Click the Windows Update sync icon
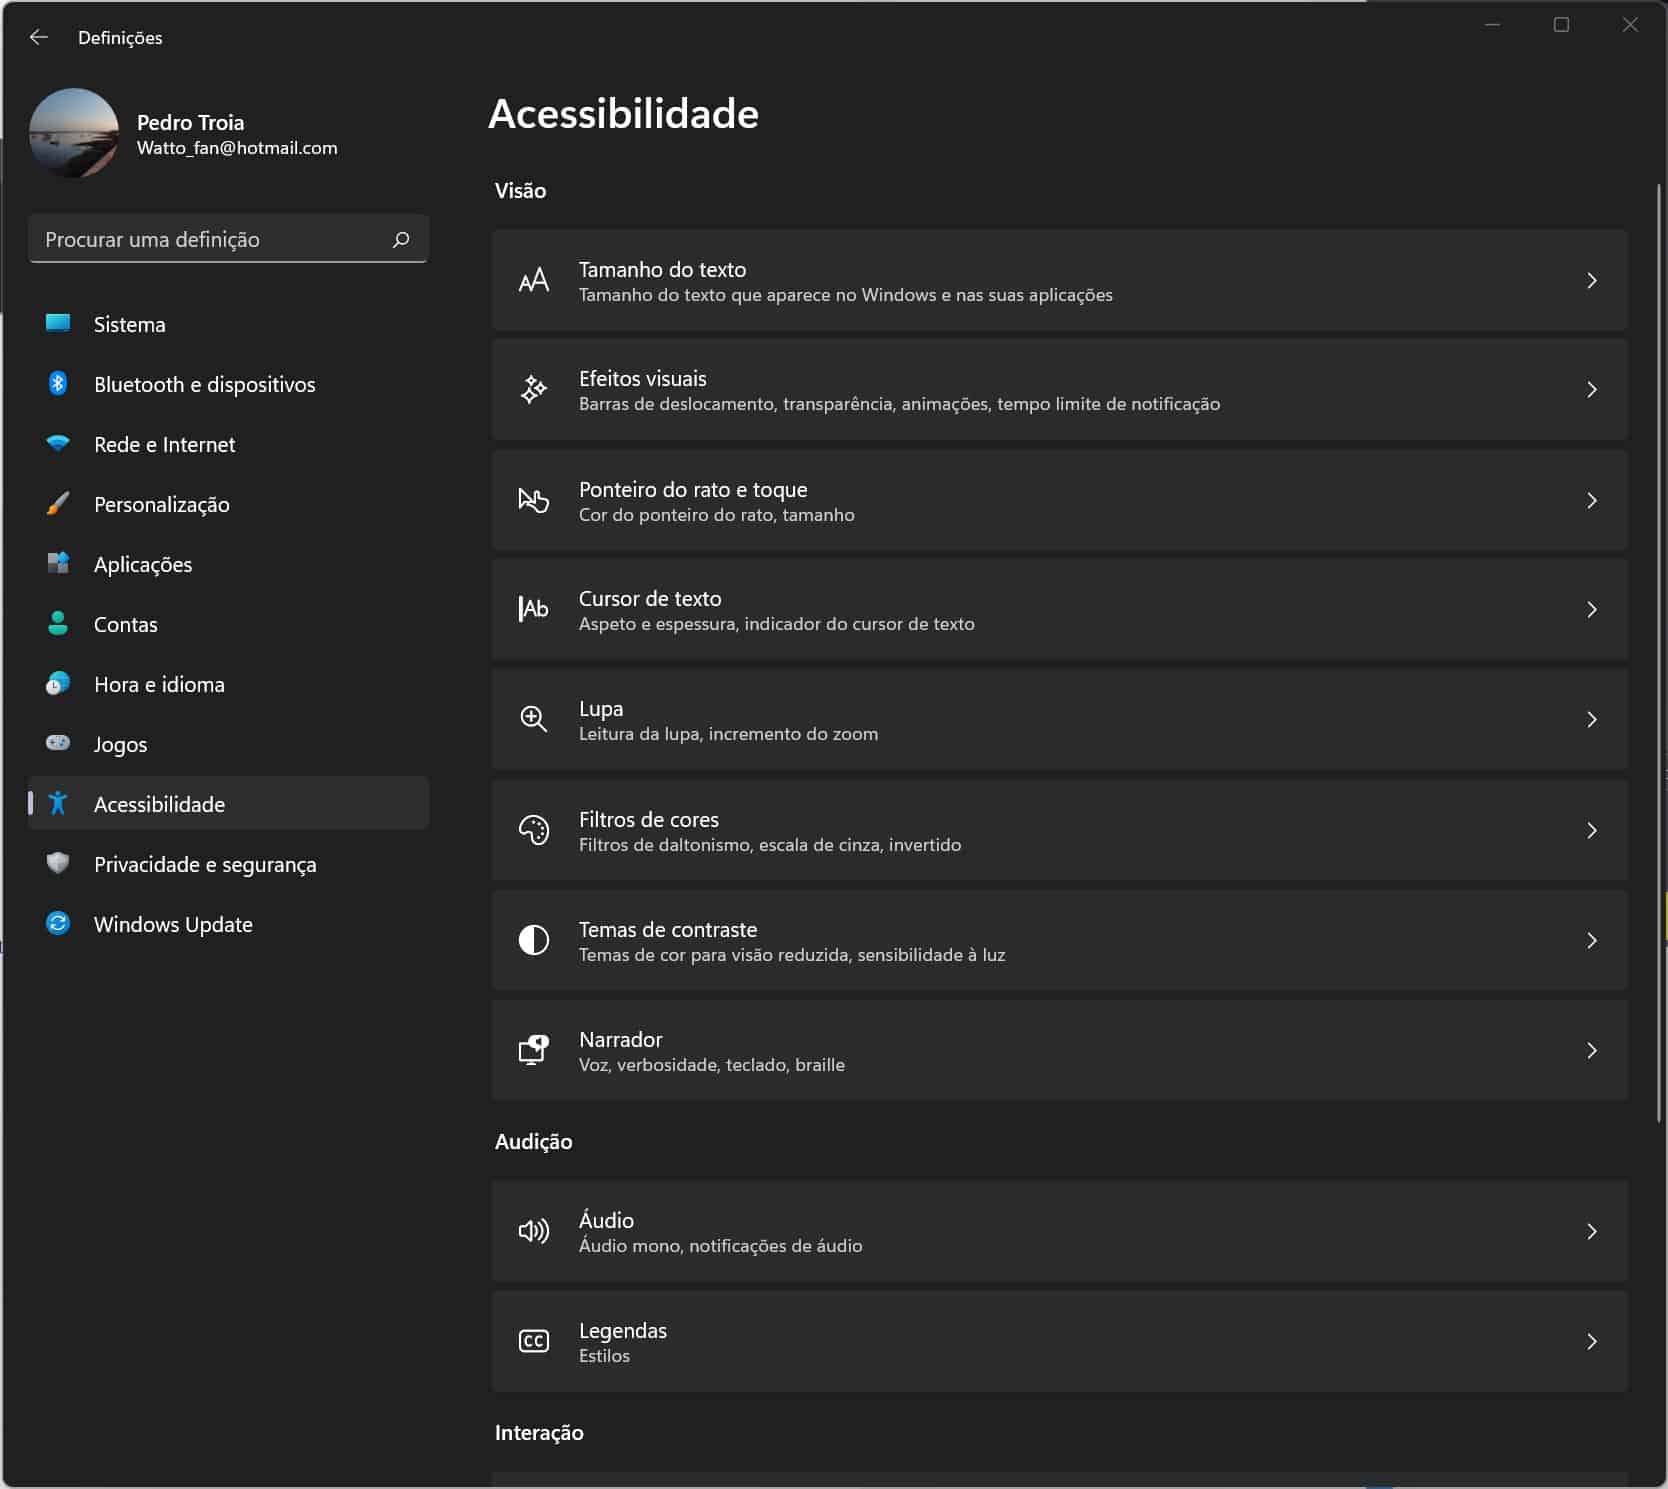 click(x=58, y=923)
